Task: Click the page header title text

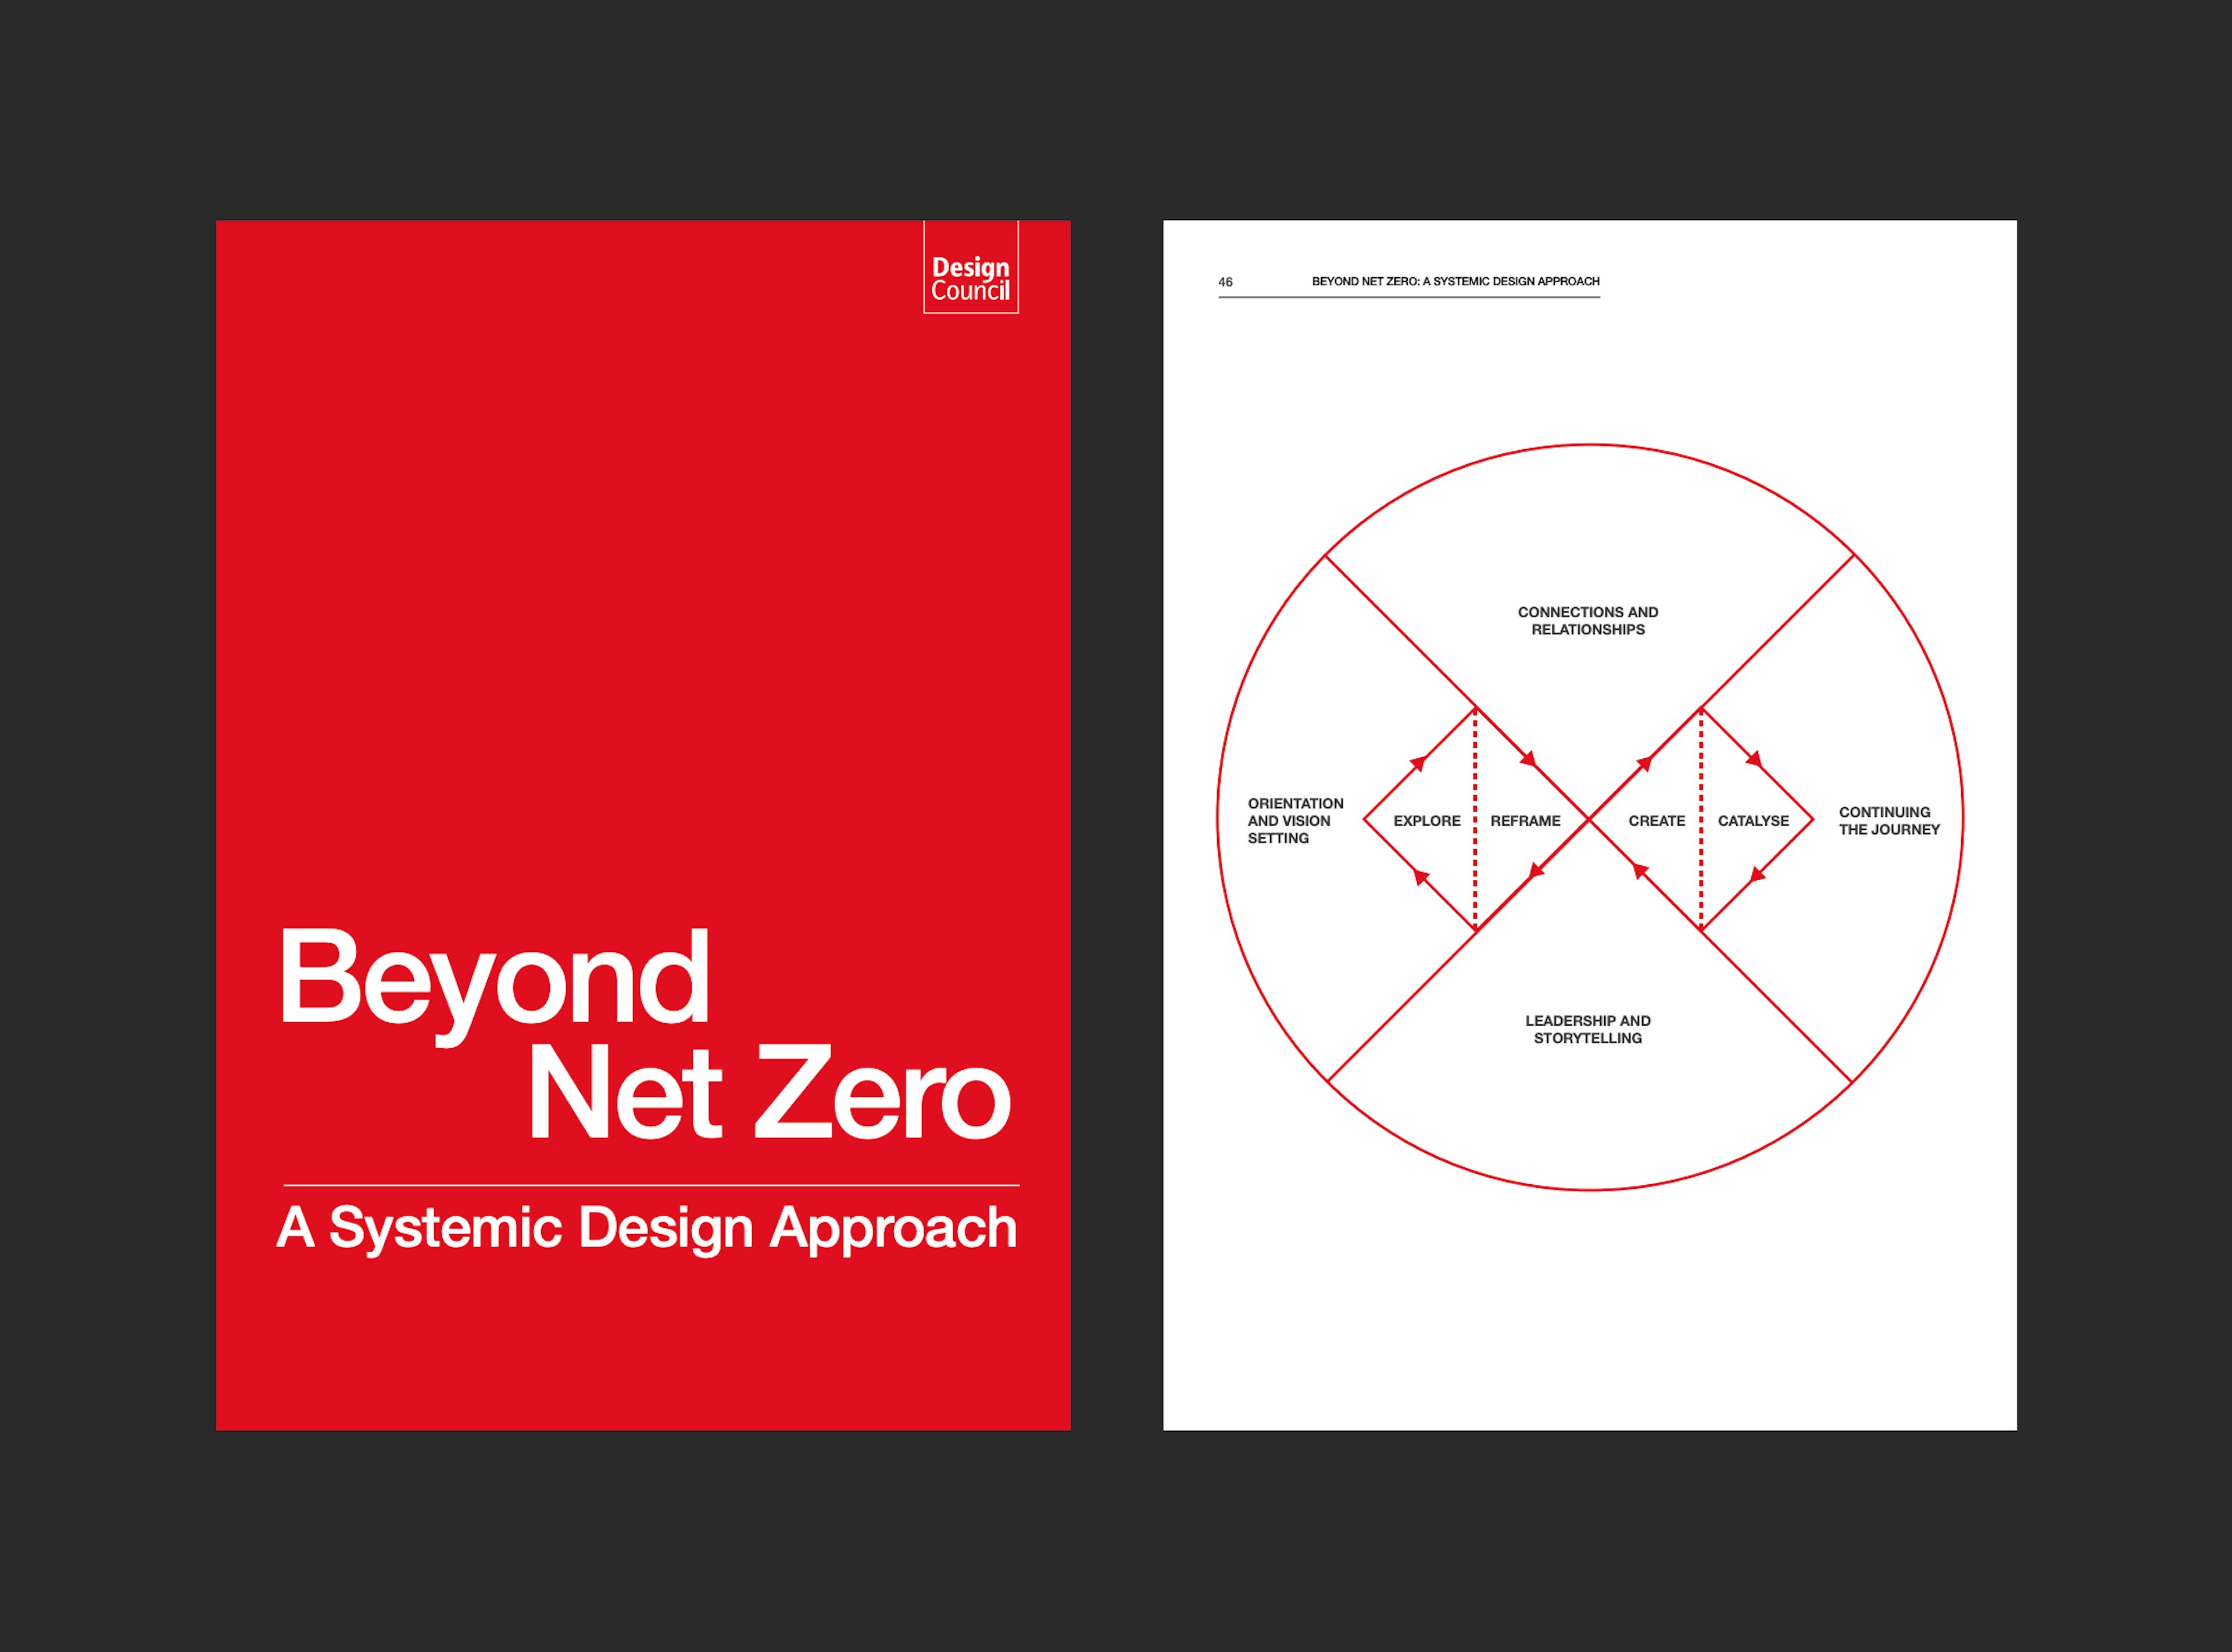Action: pos(1455,281)
